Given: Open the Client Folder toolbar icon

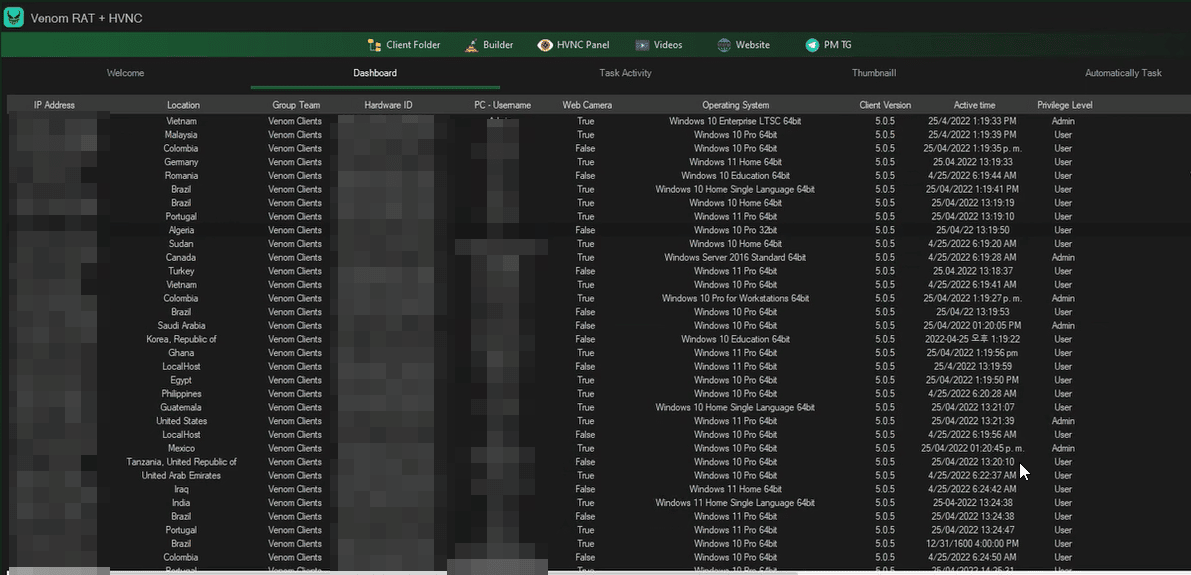Looking at the screenshot, I should [x=374, y=45].
